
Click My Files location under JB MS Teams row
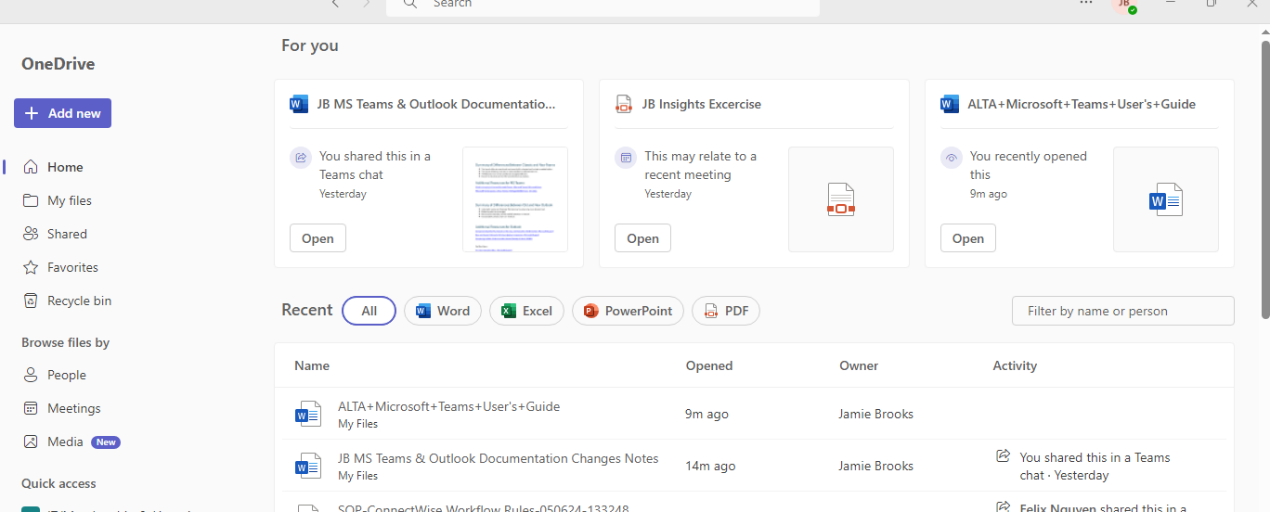pos(358,476)
